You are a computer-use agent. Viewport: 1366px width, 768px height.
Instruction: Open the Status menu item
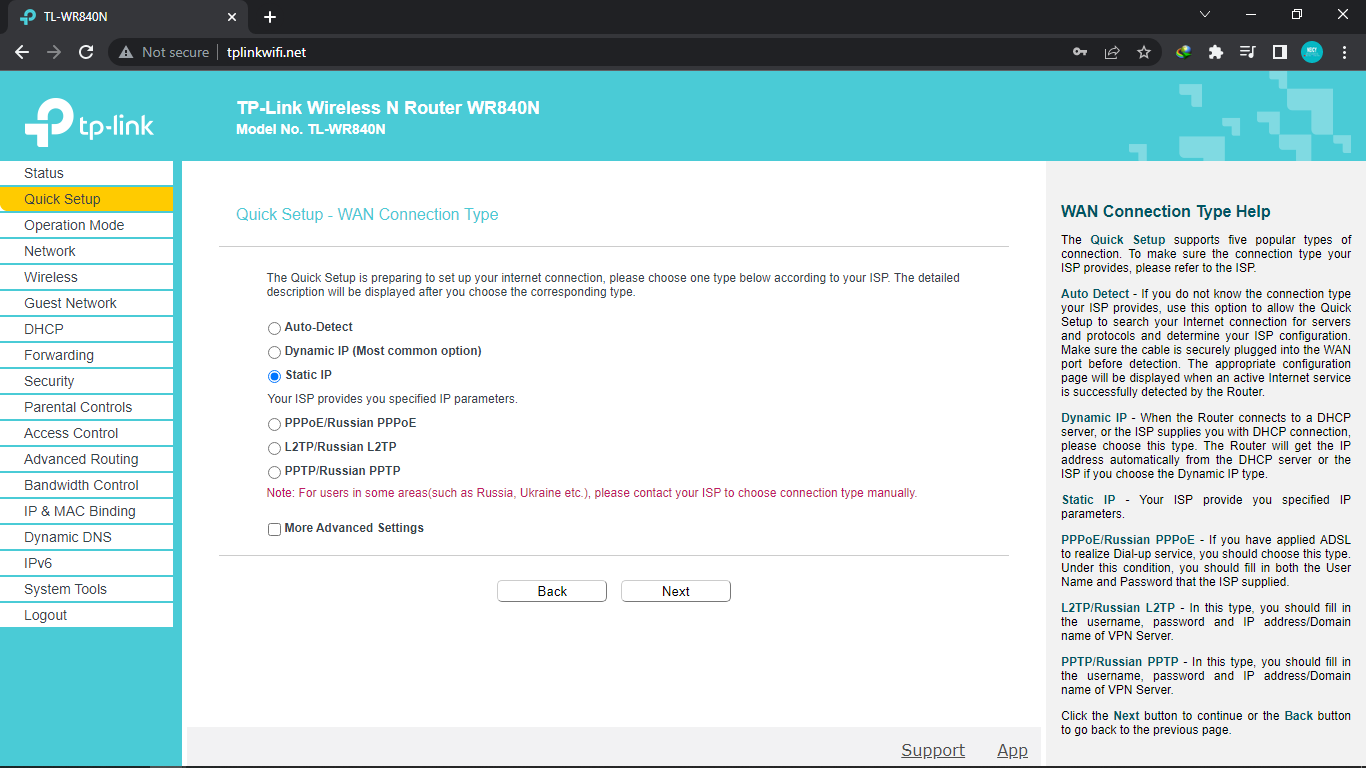(86, 173)
